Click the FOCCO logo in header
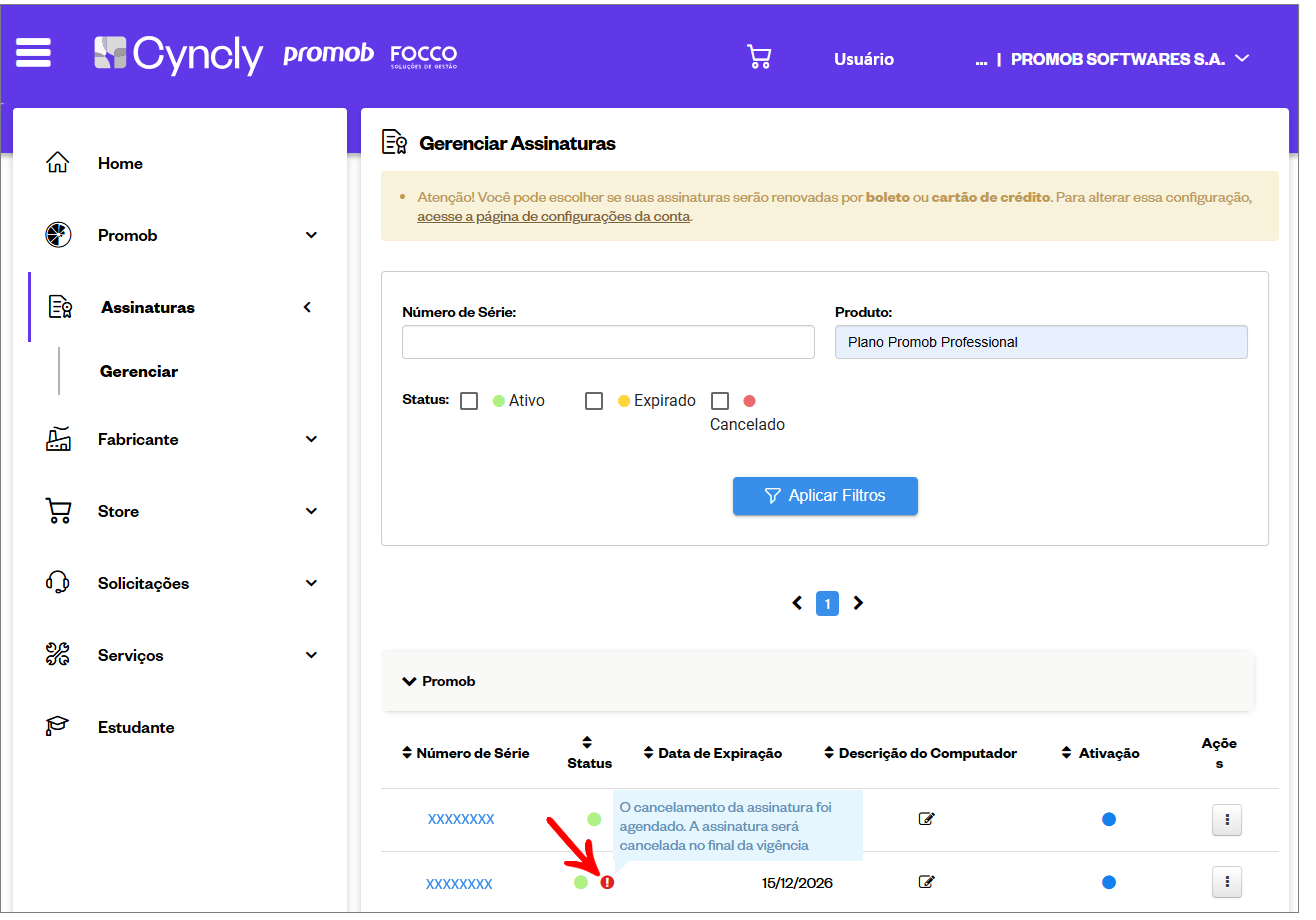 423,56
